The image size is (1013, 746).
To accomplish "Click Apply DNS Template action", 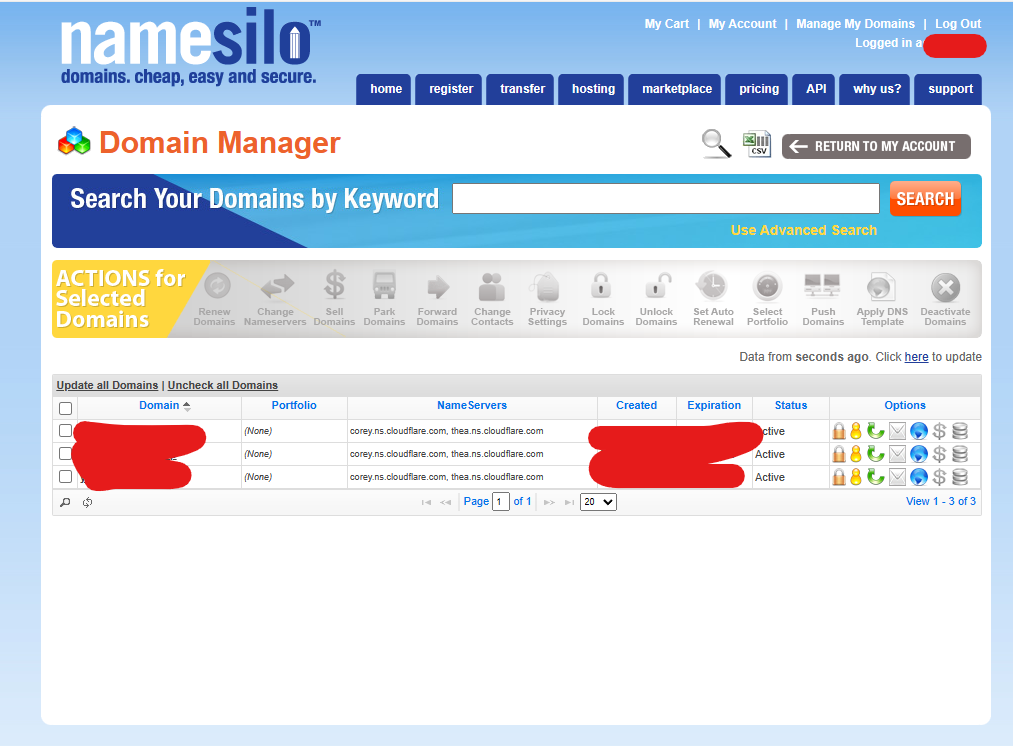I will [882, 300].
